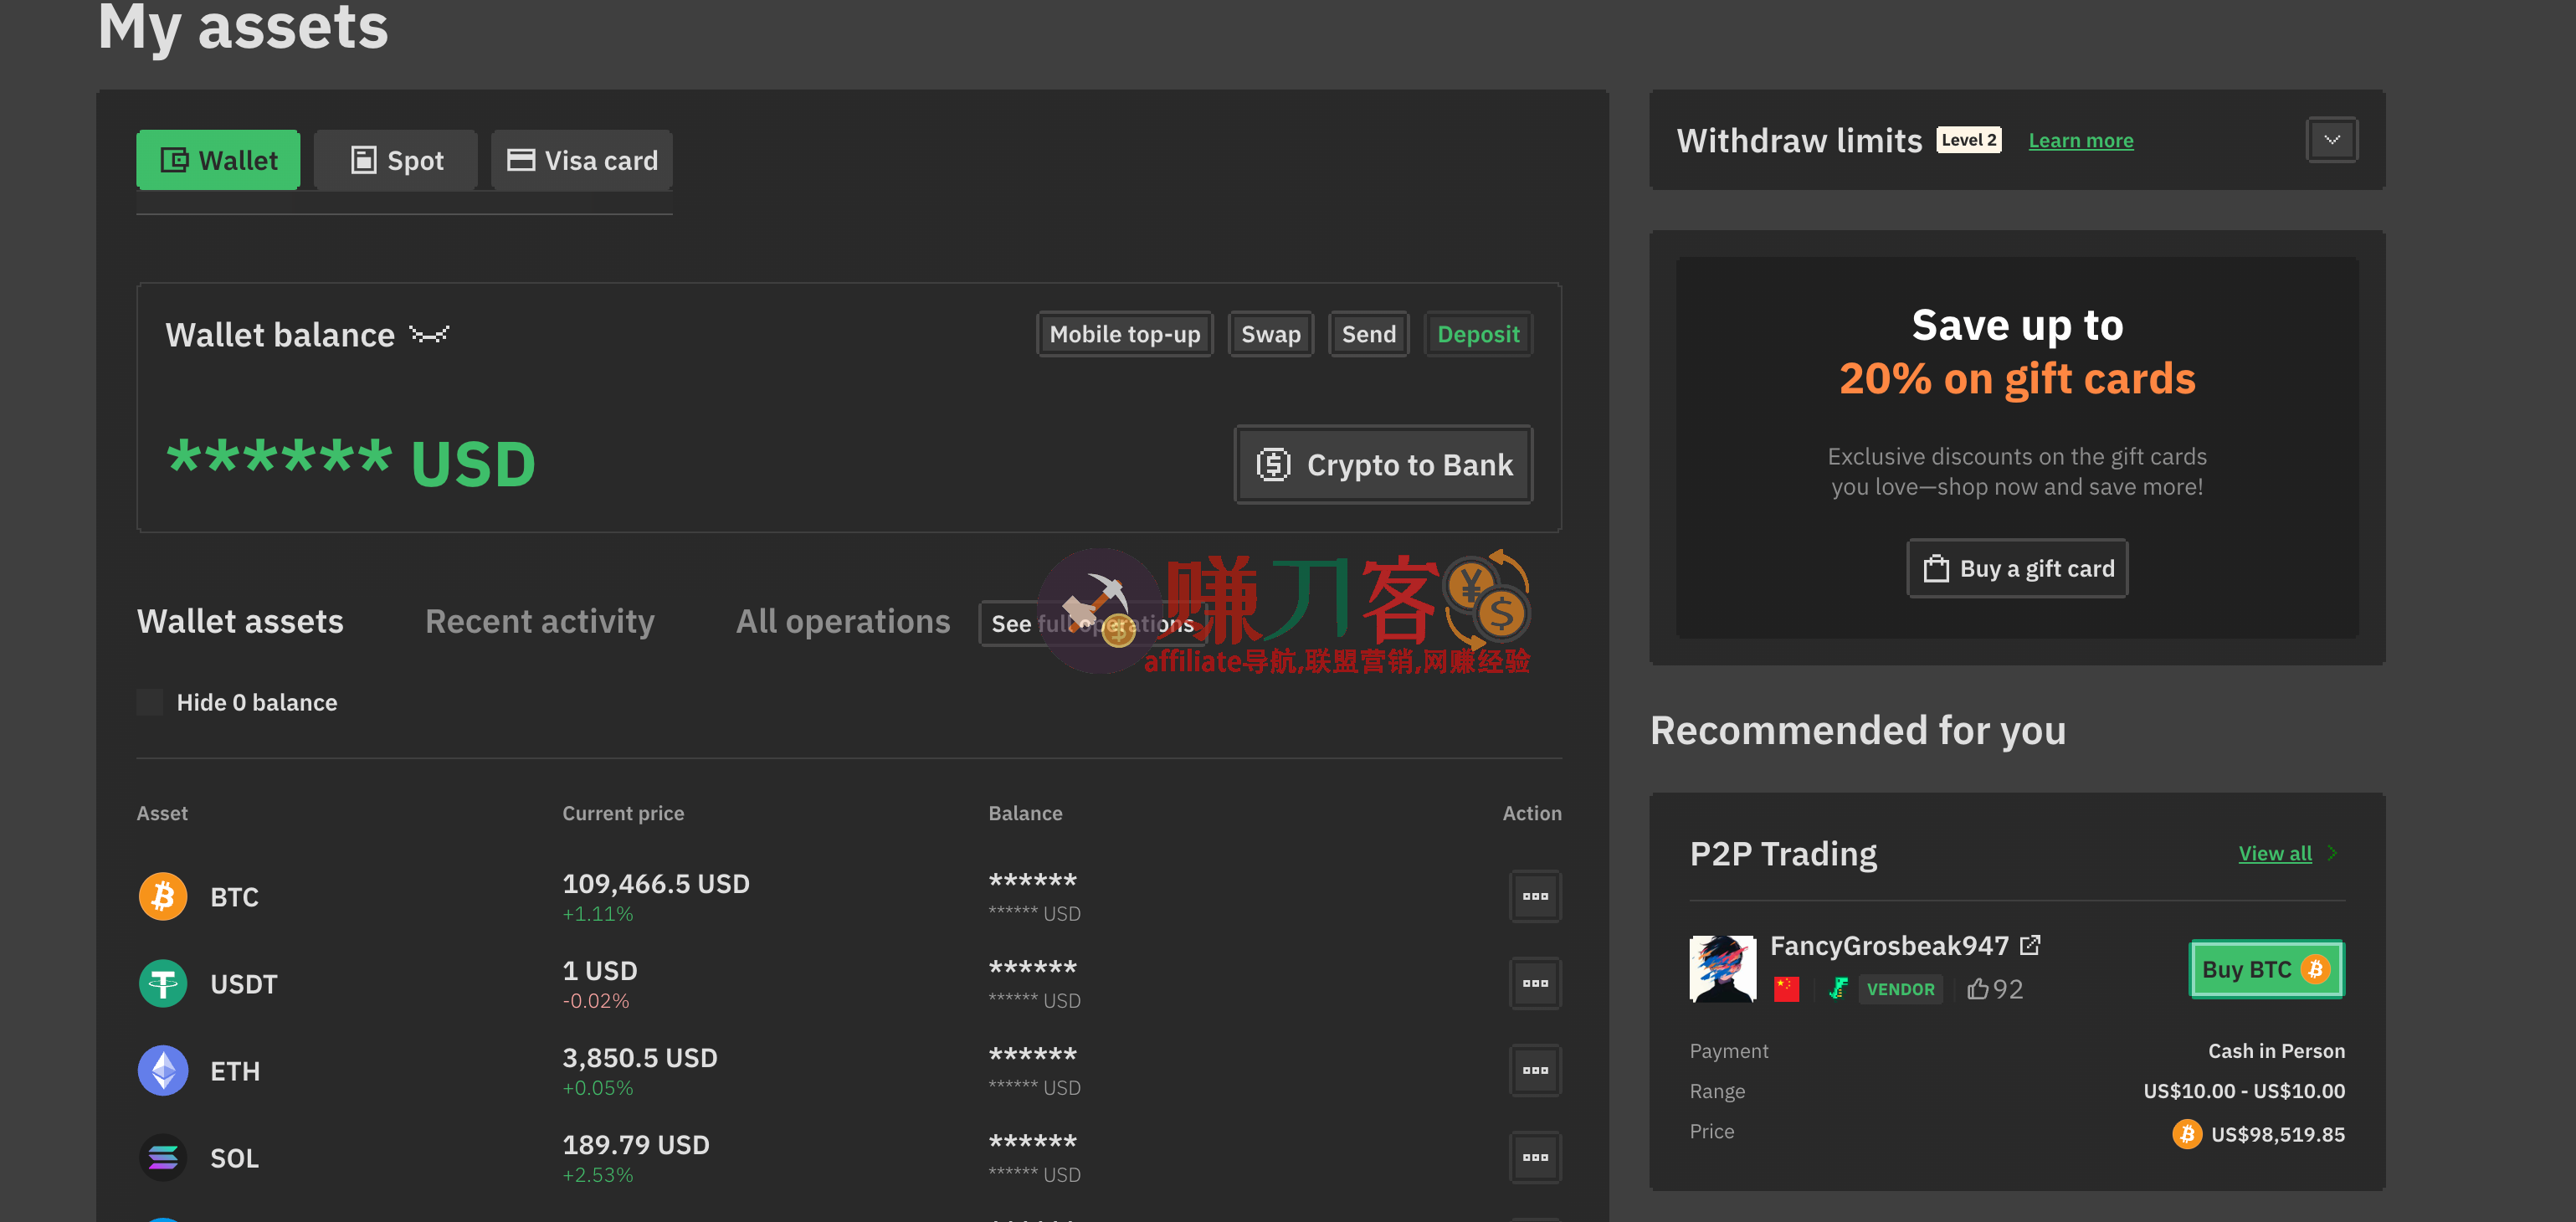The width and height of the screenshot is (2576, 1222).
Task: Switch to the Visa card tab
Action: tap(582, 160)
